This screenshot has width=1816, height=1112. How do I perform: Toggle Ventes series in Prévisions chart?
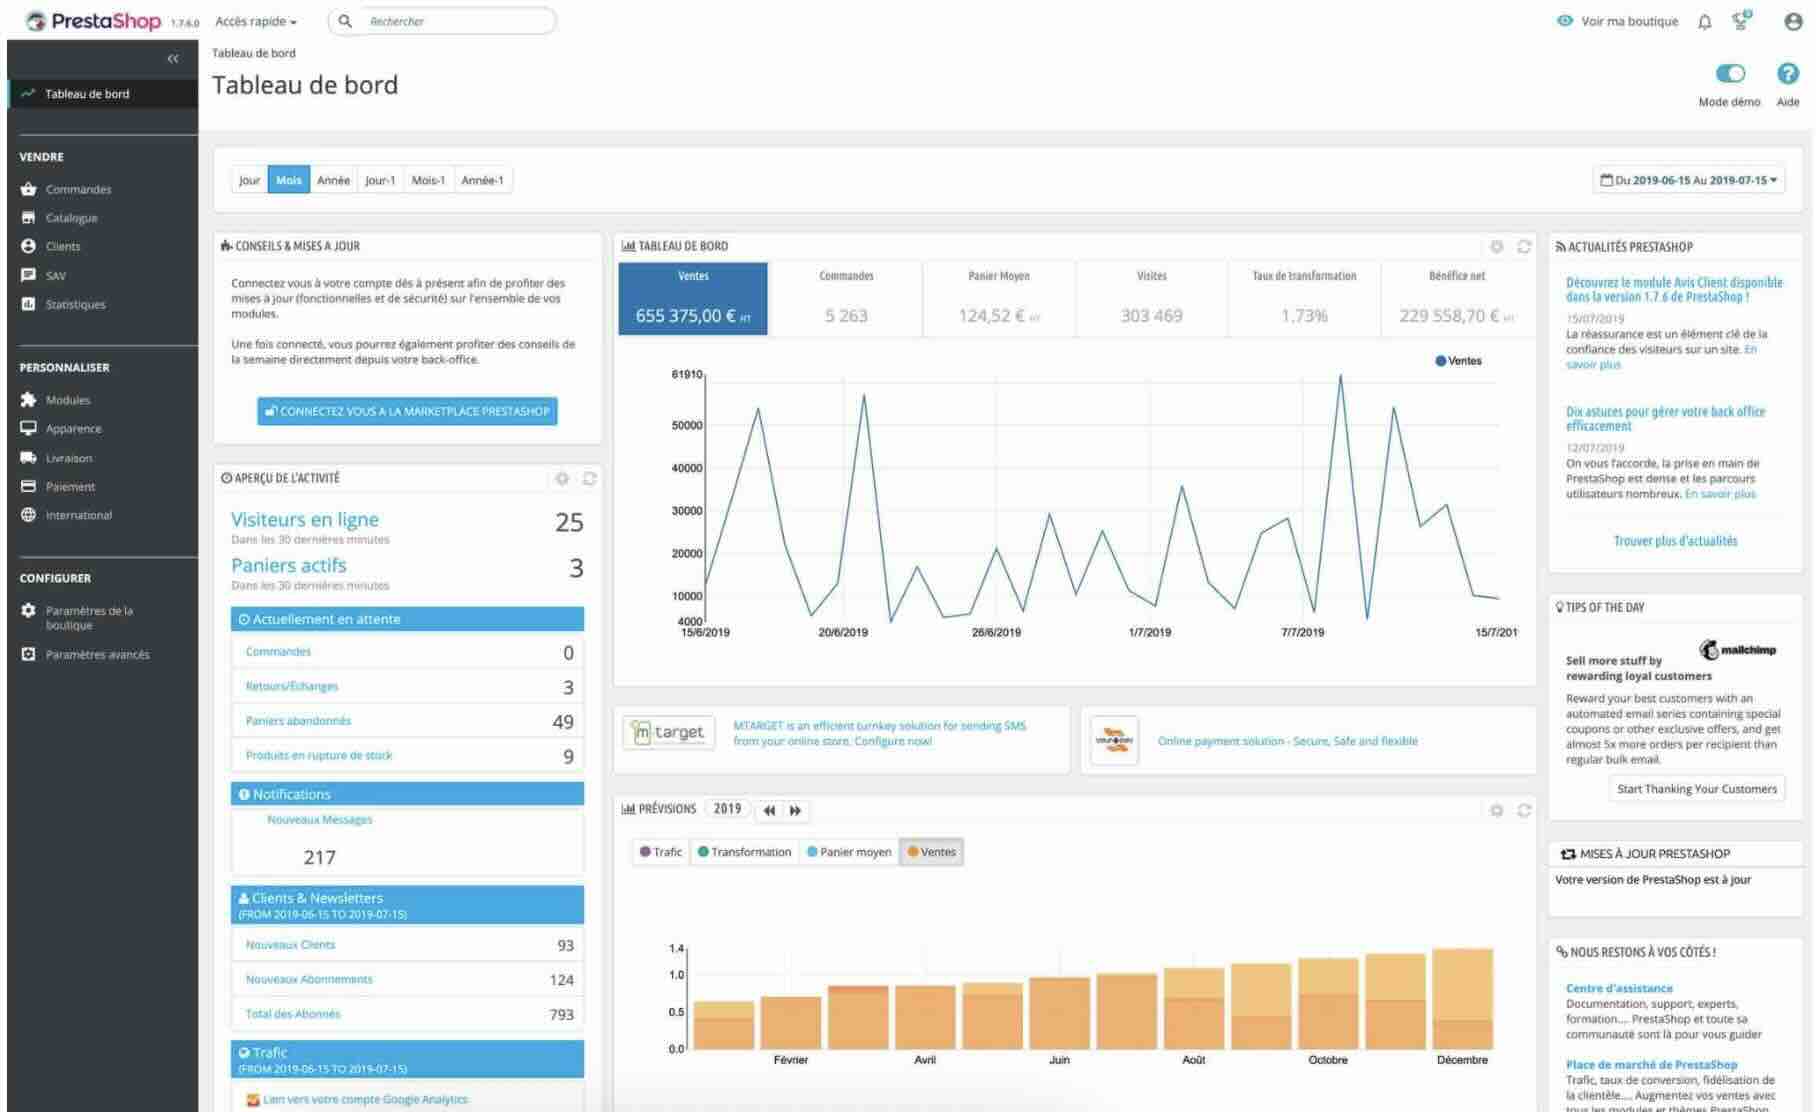click(931, 852)
